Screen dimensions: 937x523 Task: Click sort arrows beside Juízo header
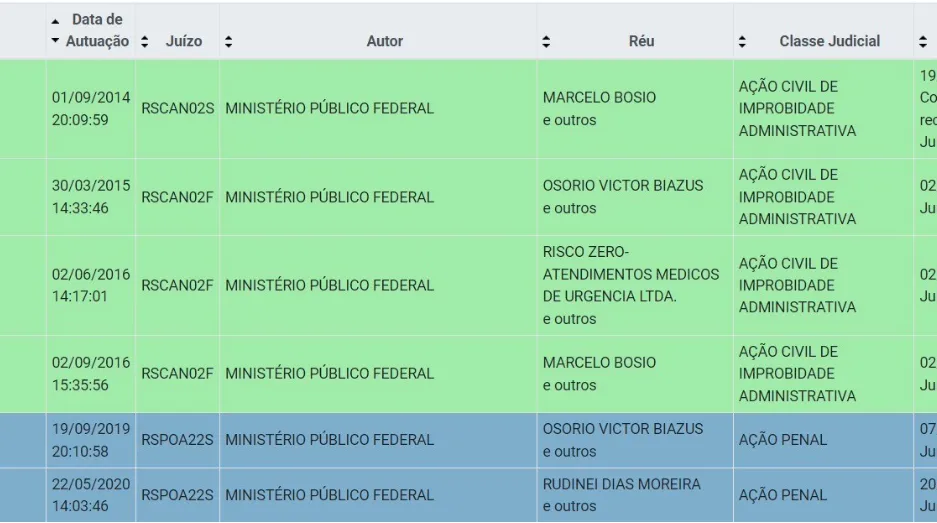coord(144,41)
